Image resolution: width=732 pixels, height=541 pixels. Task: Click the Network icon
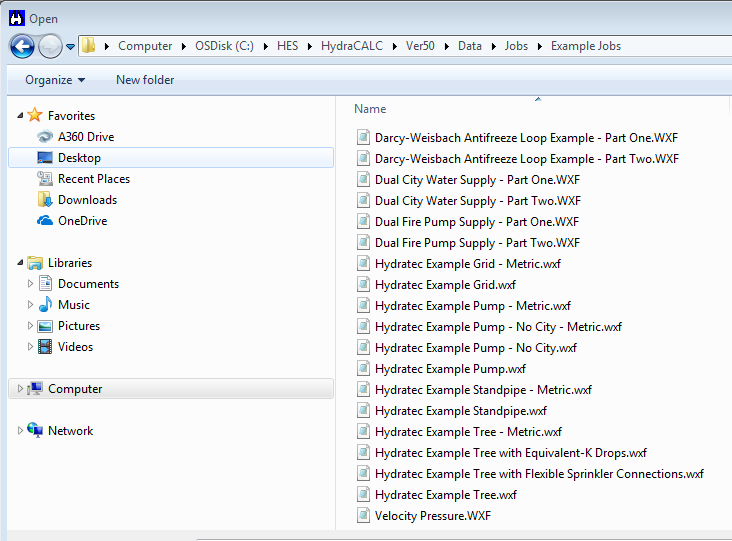[35, 430]
